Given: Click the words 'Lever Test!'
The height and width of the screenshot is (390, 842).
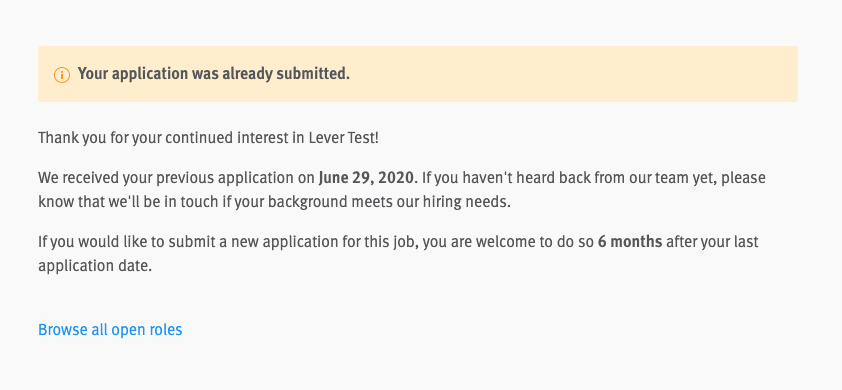Looking at the screenshot, I should tap(344, 138).
